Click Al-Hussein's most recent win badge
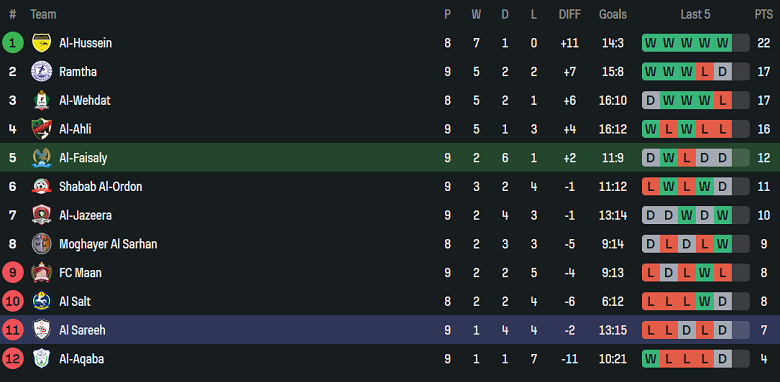The width and height of the screenshot is (780, 382). (x=723, y=43)
